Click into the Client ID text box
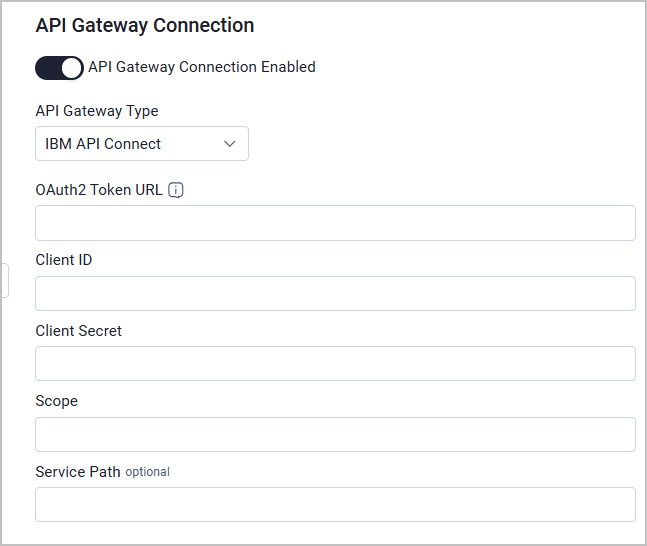647x546 pixels. click(x=335, y=293)
